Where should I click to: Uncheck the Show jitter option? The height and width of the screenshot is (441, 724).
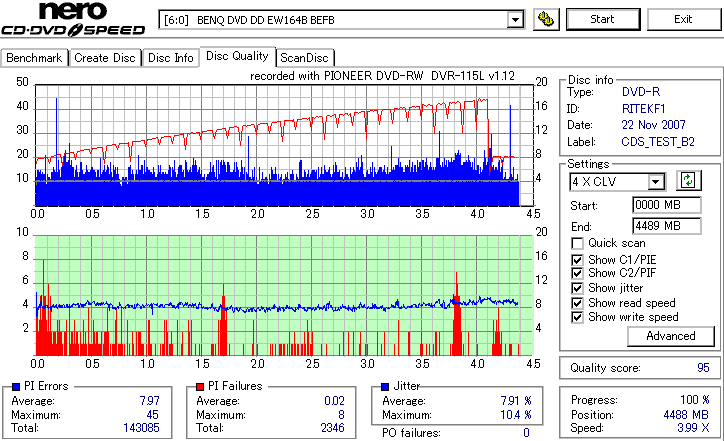577,288
